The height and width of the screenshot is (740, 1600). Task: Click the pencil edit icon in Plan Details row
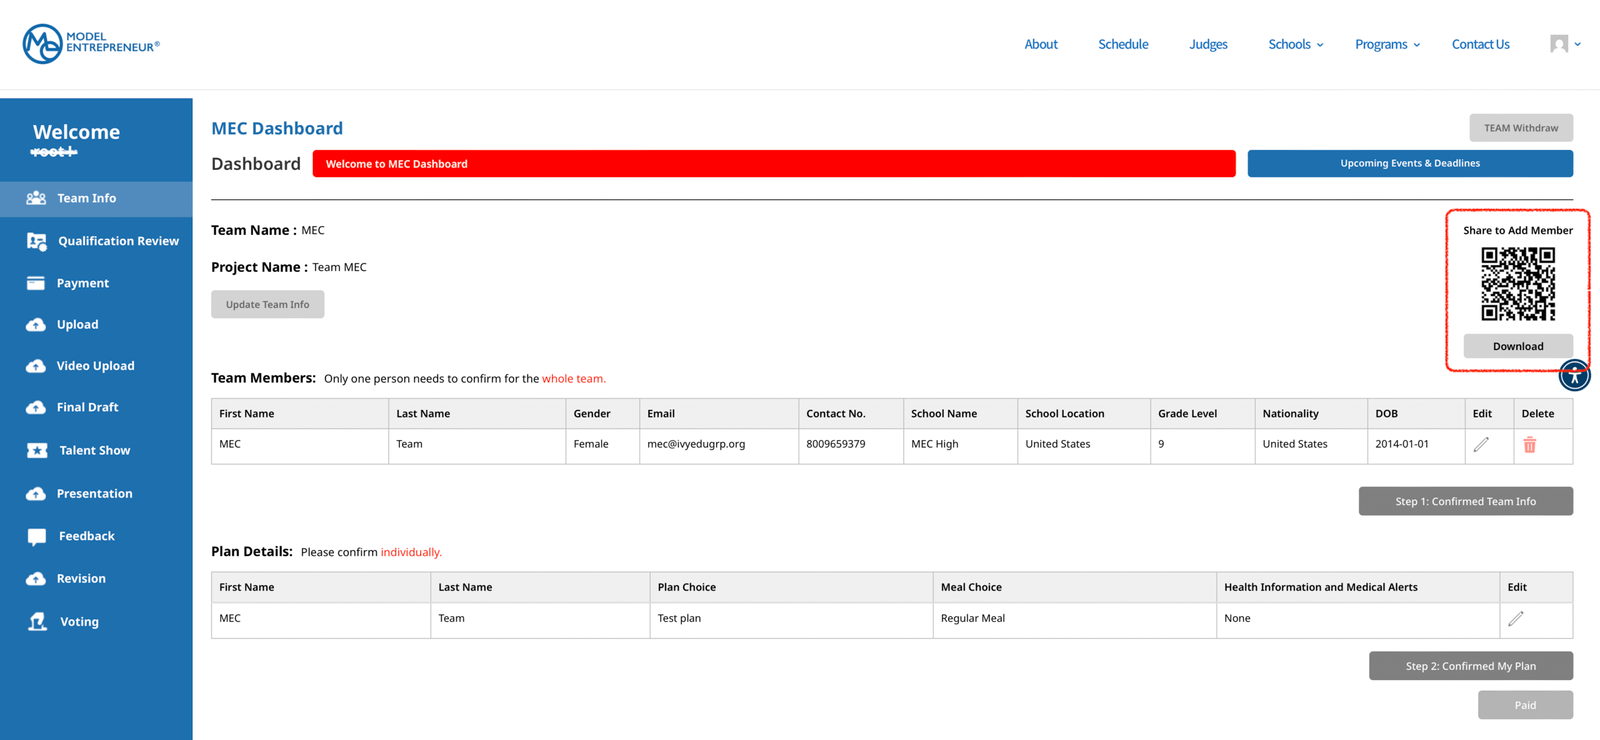(1516, 619)
